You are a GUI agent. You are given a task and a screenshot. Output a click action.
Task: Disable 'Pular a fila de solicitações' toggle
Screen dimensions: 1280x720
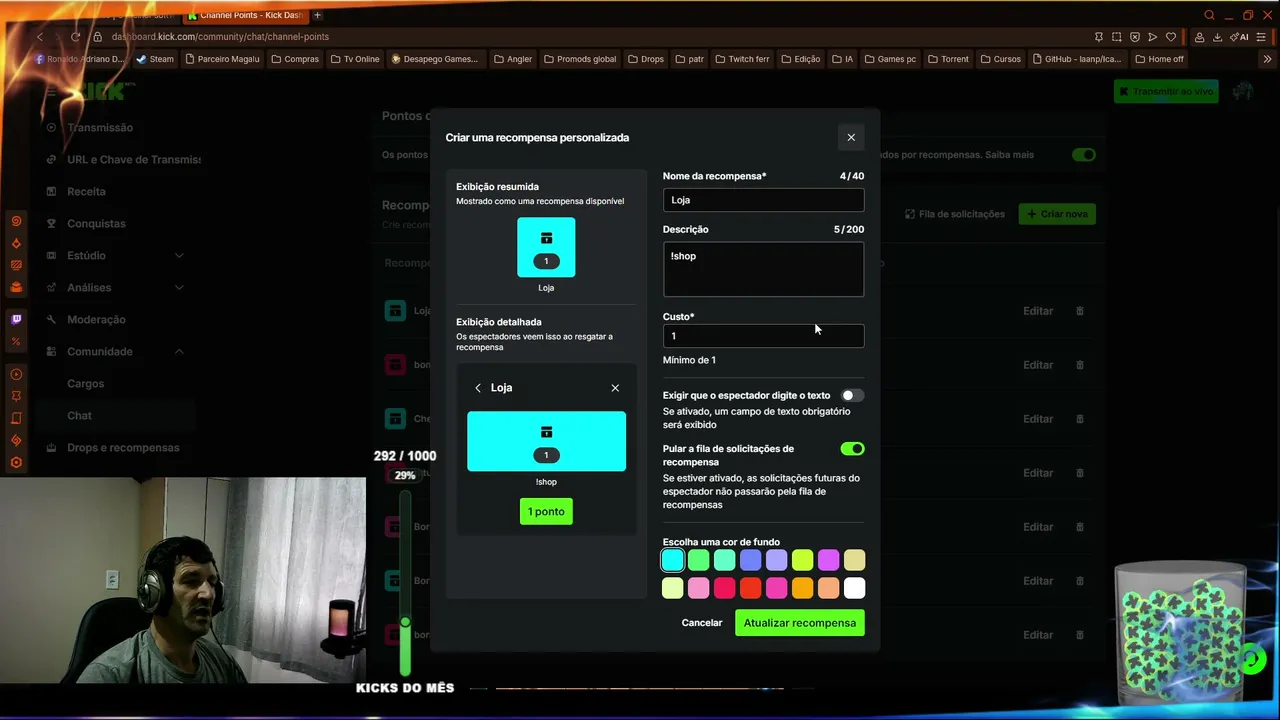point(852,449)
